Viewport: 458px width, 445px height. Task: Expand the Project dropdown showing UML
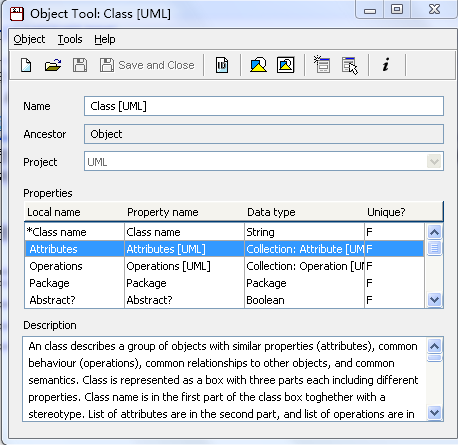click(434, 162)
